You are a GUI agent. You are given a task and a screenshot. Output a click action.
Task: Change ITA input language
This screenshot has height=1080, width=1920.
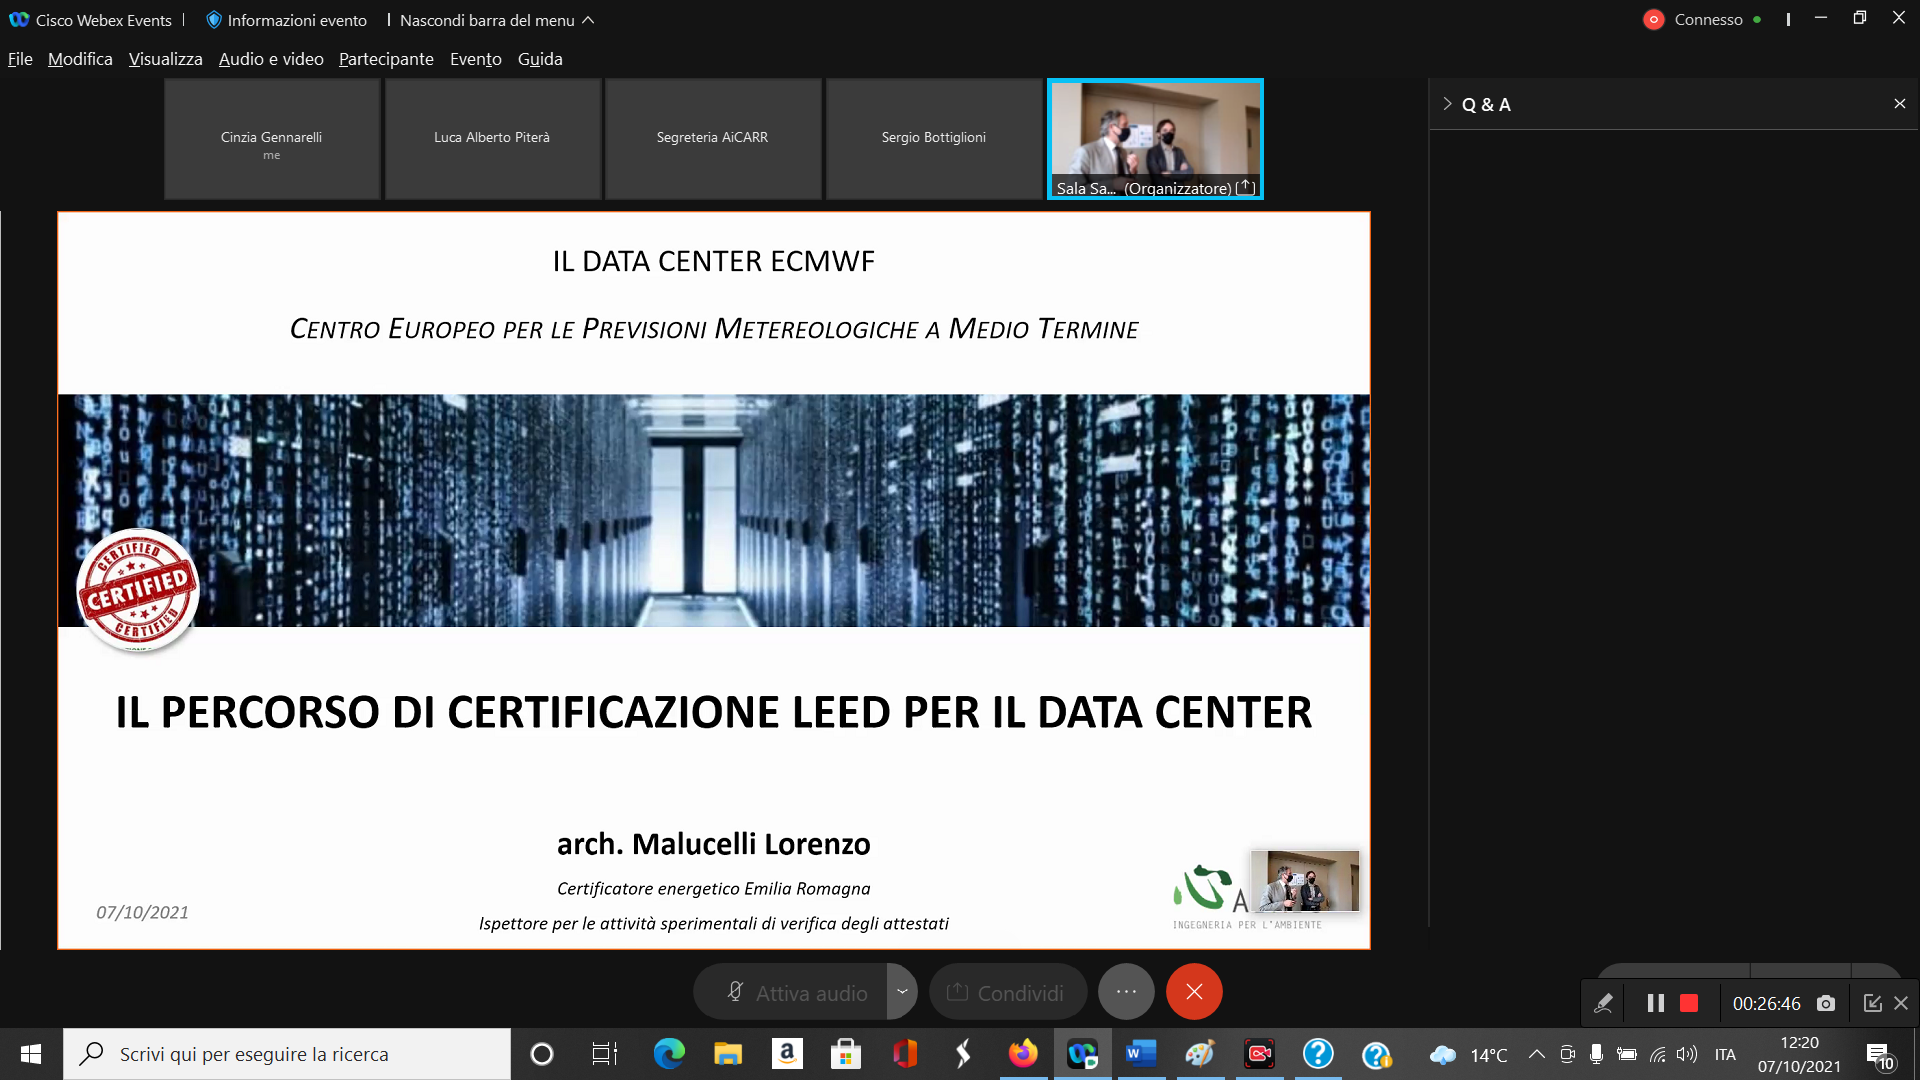coord(1725,1054)
